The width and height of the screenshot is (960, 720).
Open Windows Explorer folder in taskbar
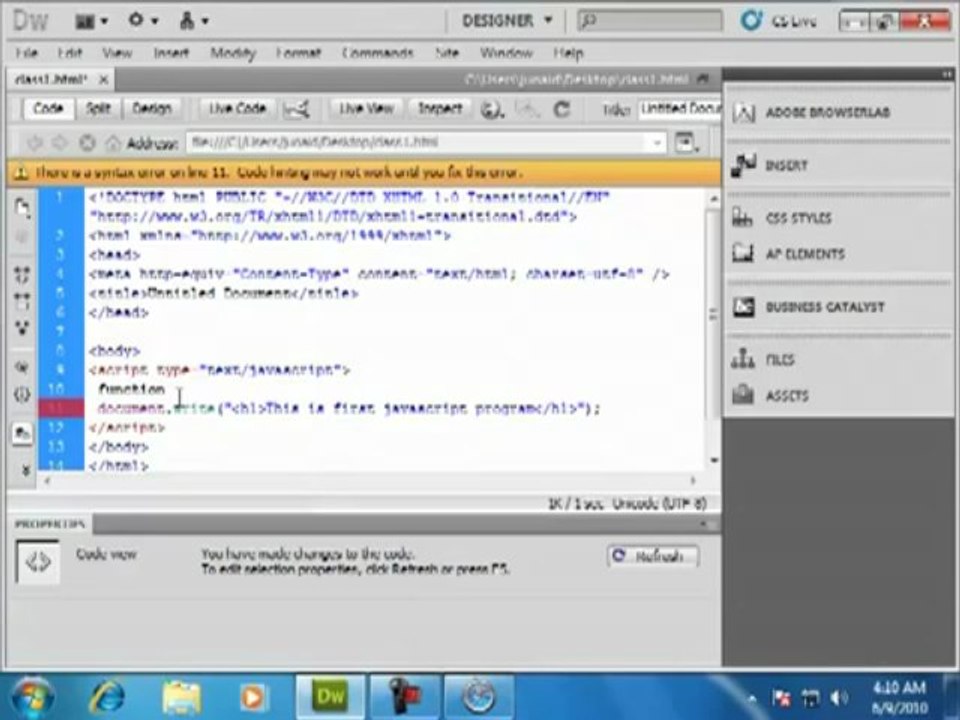pos(181,697)
